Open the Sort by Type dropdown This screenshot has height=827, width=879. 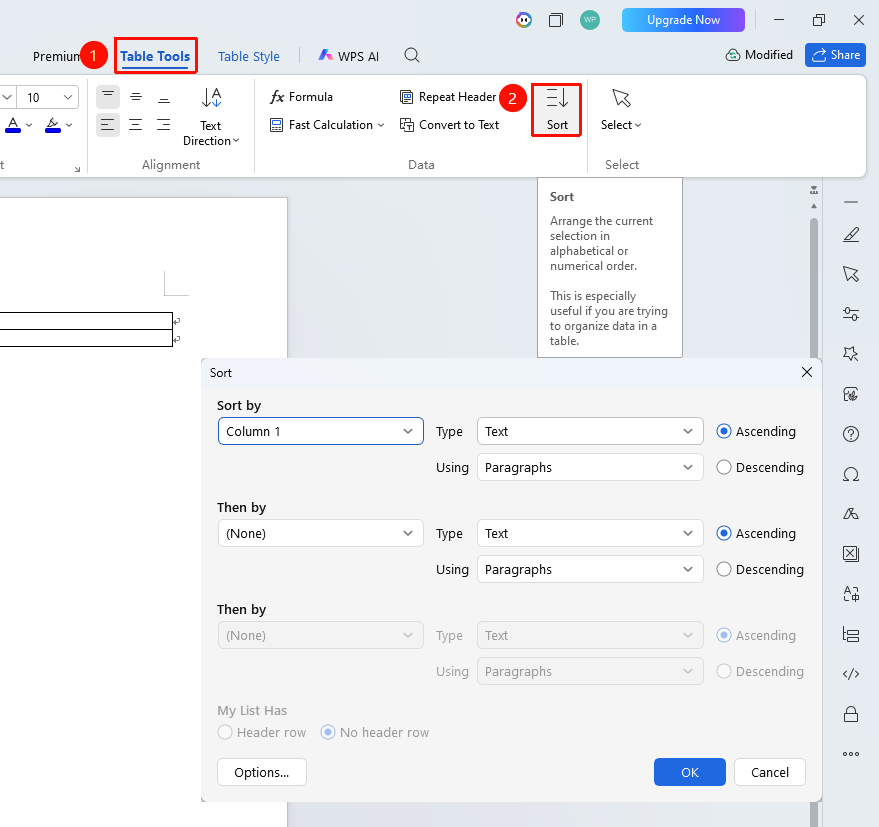[590, 431]
